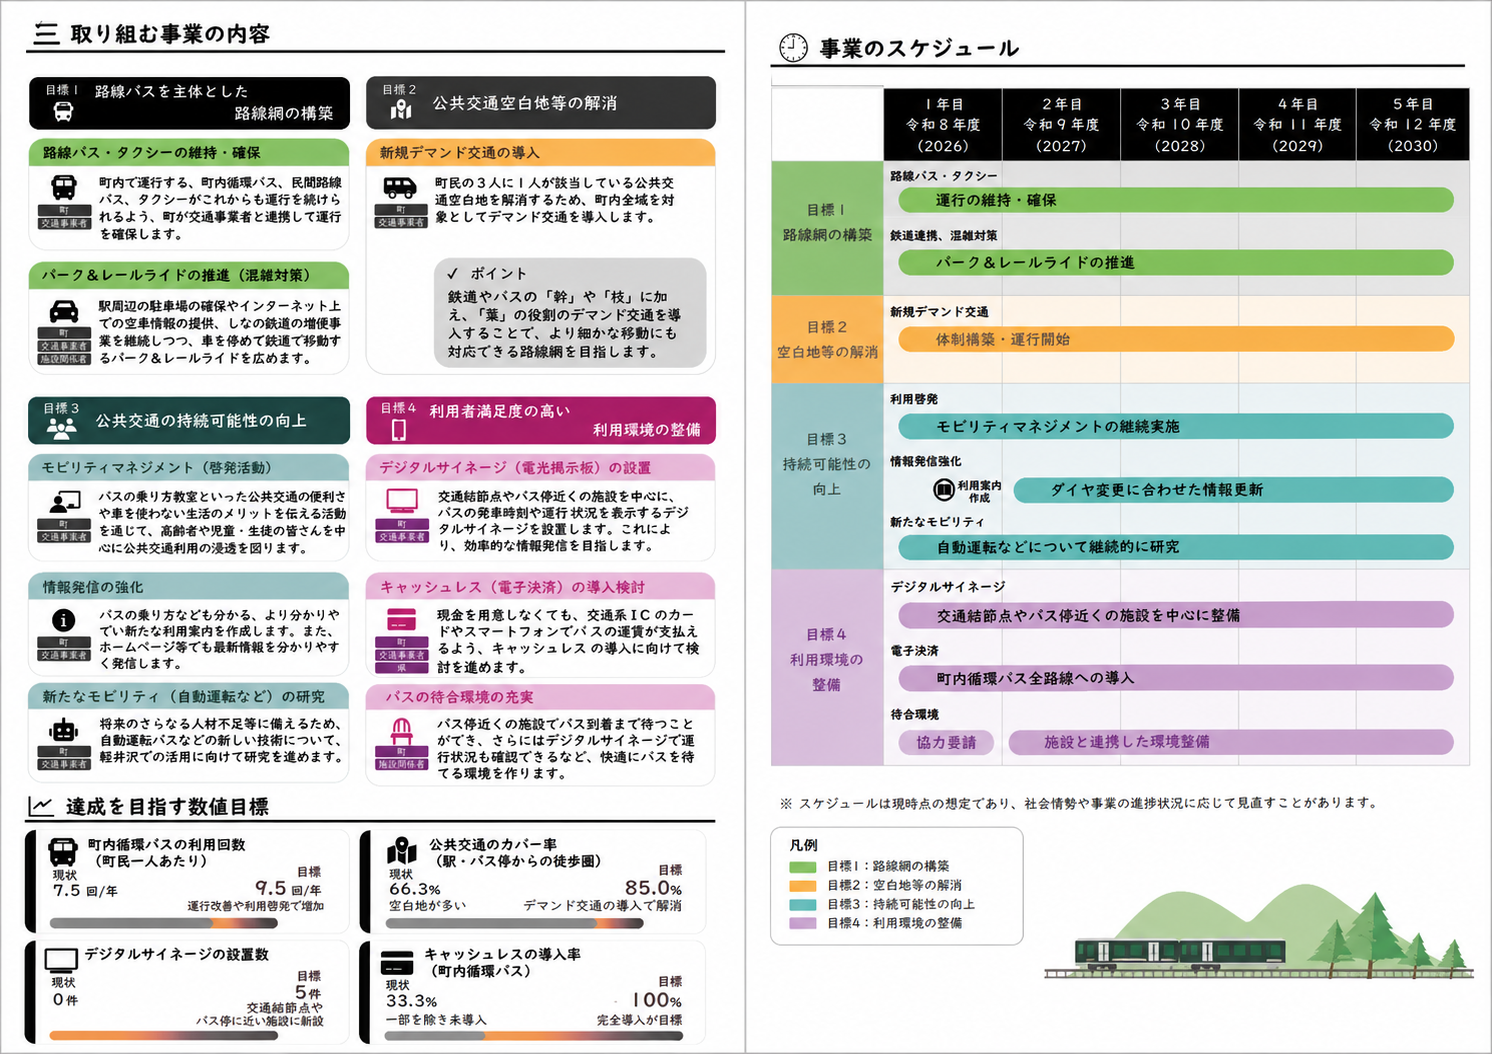Image resolution: width=1492 pixels, height=1054 pixels.
Task: Click the people group icon in 目標3 header
Action: tap(62, 428)
